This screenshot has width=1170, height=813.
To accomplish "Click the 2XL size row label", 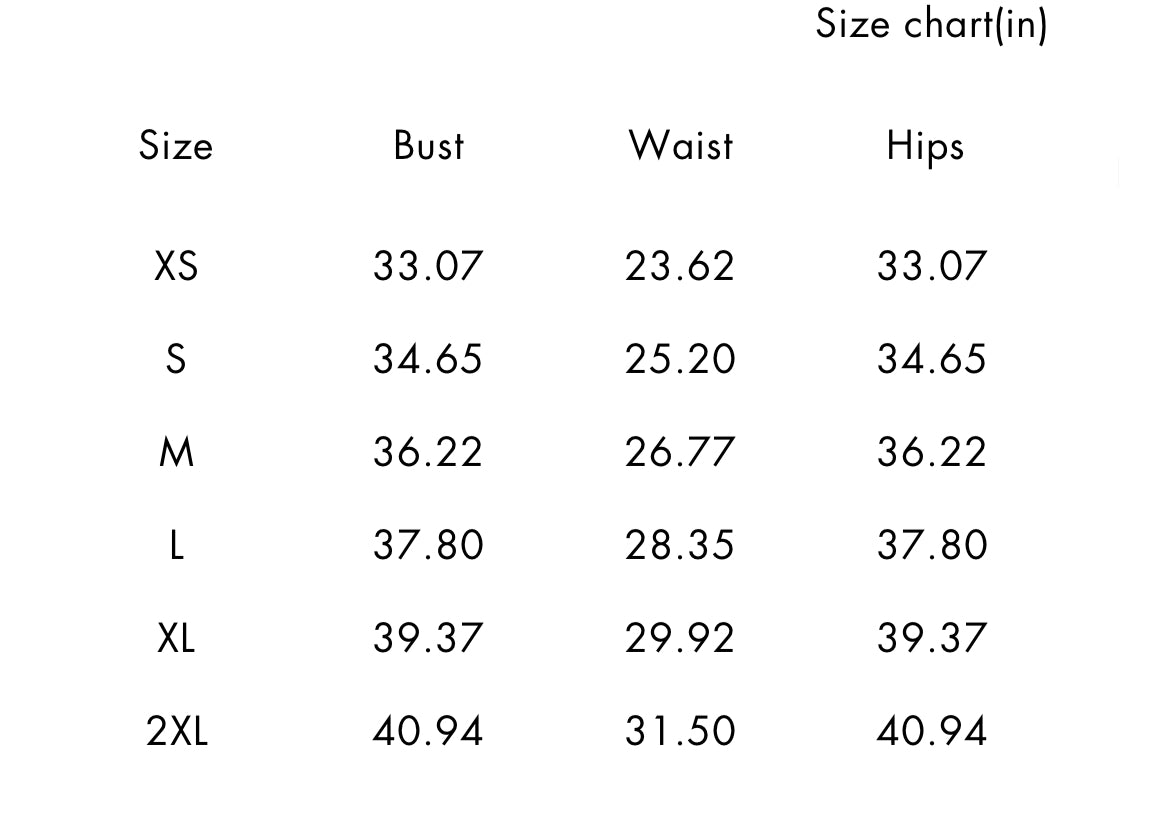I will 177,731.
